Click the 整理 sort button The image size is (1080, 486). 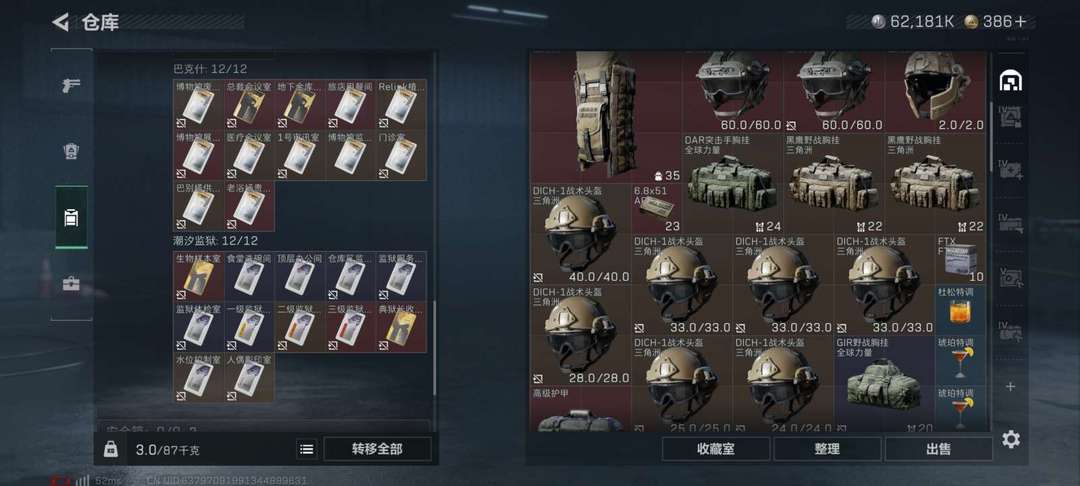[x=827, y=450]
